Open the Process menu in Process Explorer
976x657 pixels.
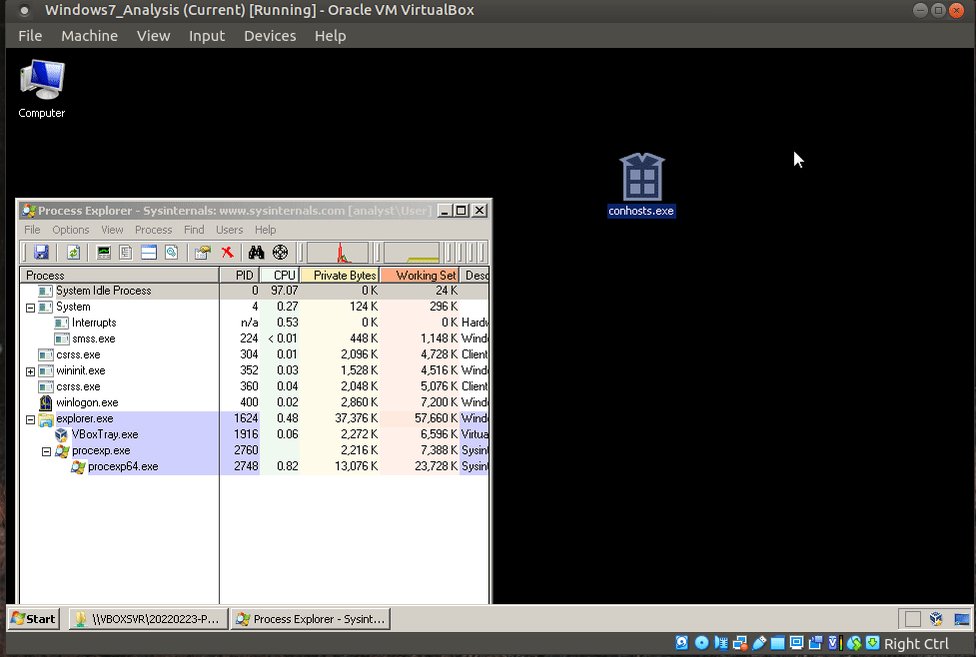coord(153,230)
